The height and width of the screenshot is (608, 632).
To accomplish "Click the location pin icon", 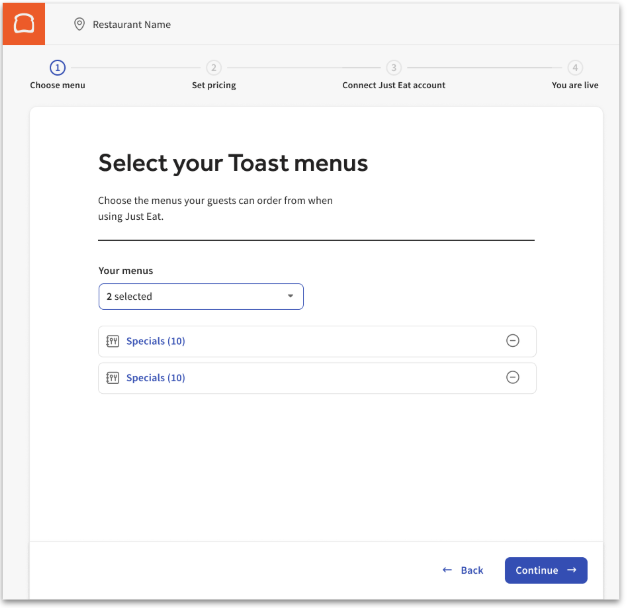I will coord(79,24).
